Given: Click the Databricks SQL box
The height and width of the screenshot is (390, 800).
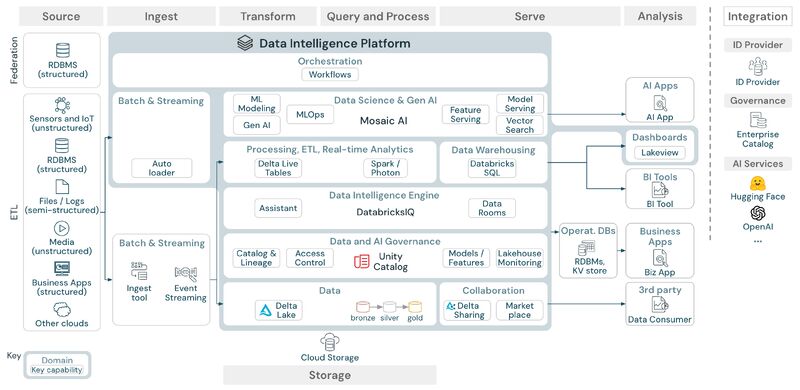Looking at the screenshot, I should pyautogui.click(x=492, y=168).
